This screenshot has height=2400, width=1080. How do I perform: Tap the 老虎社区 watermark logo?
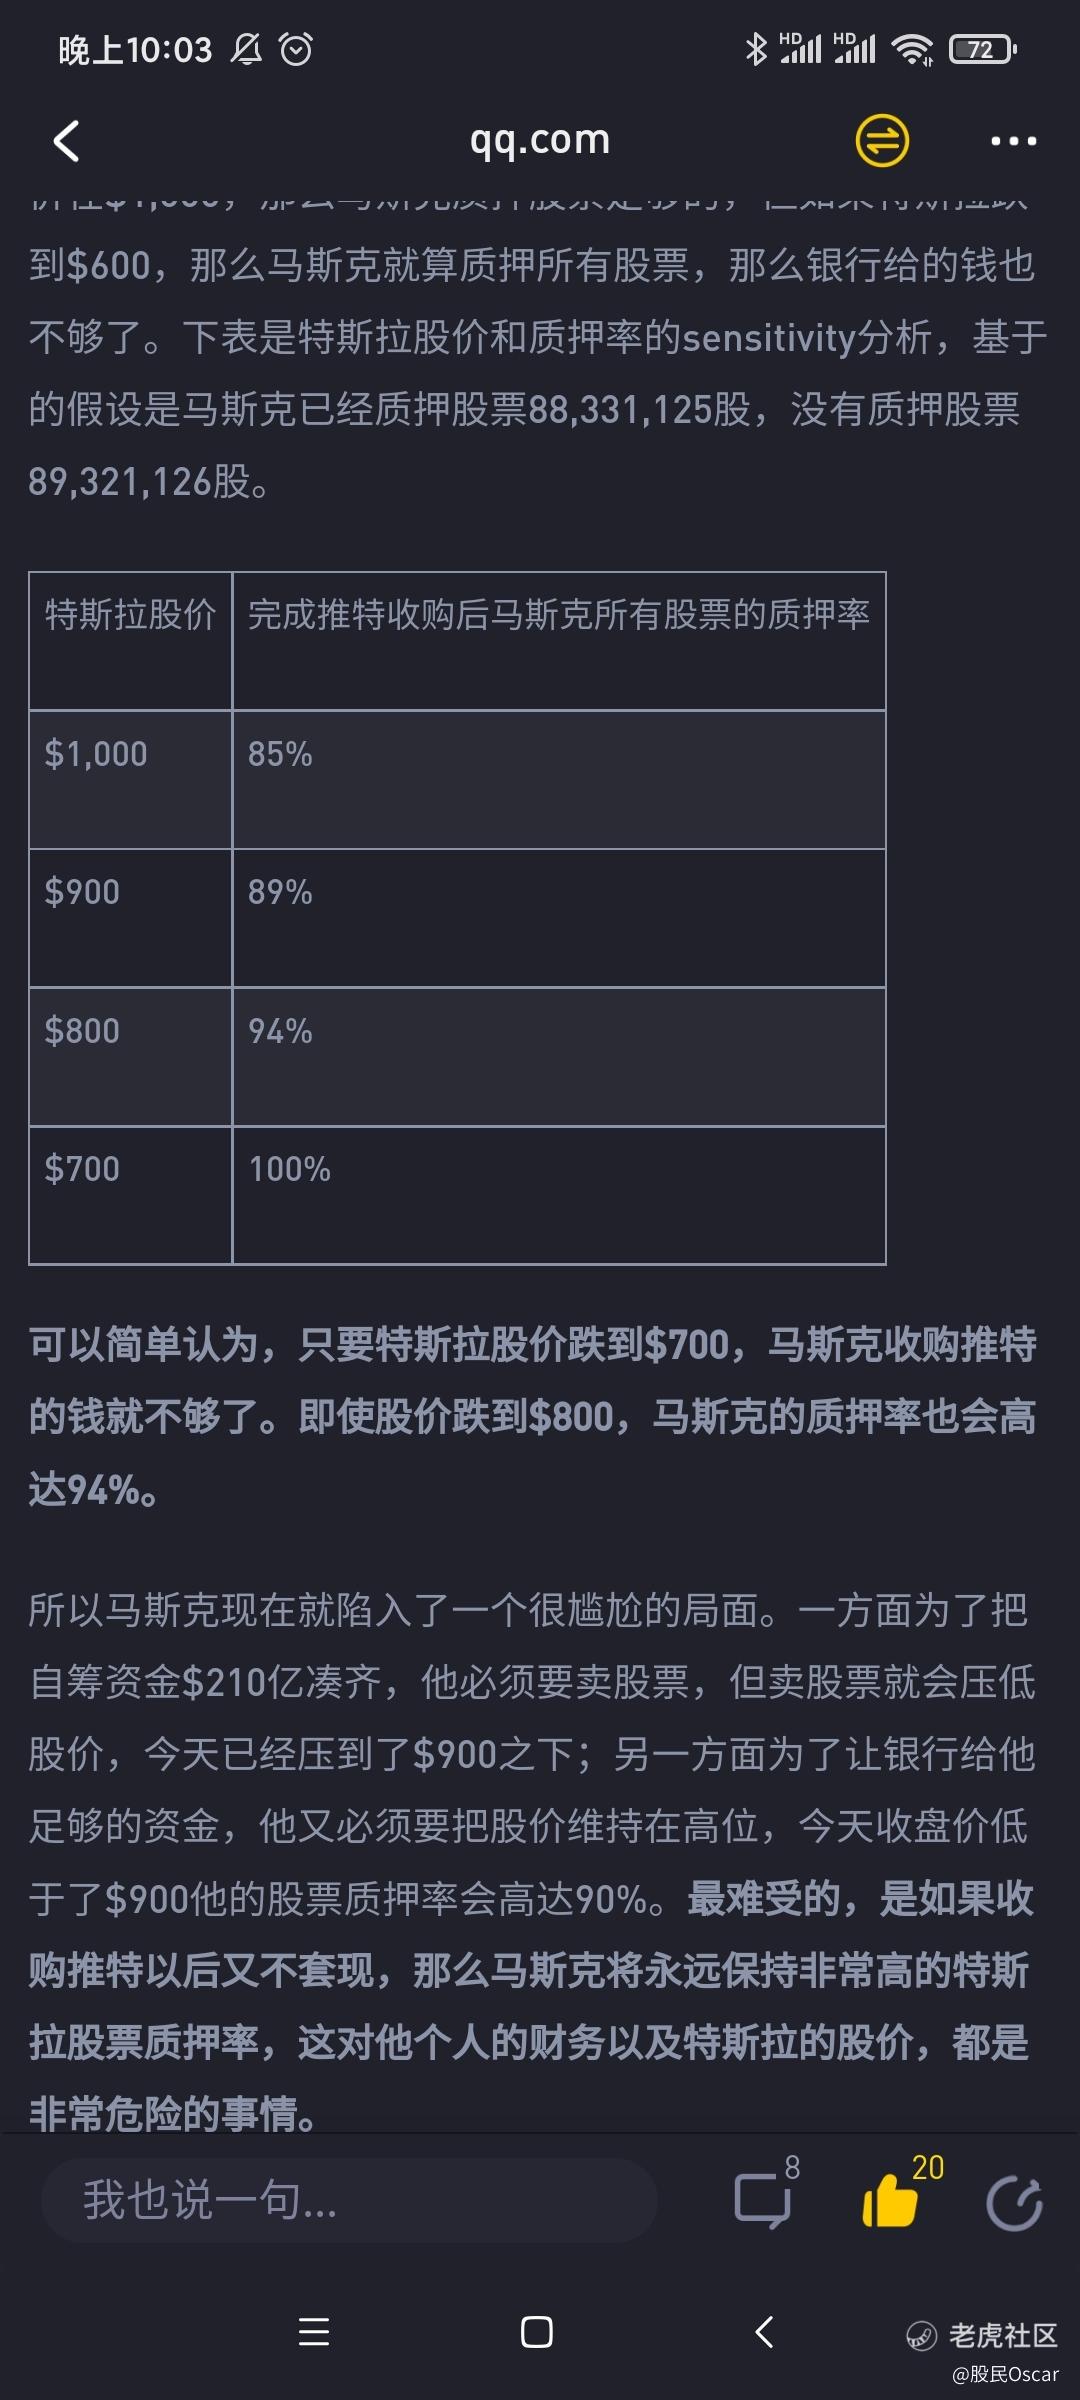tap(981, 2335)
